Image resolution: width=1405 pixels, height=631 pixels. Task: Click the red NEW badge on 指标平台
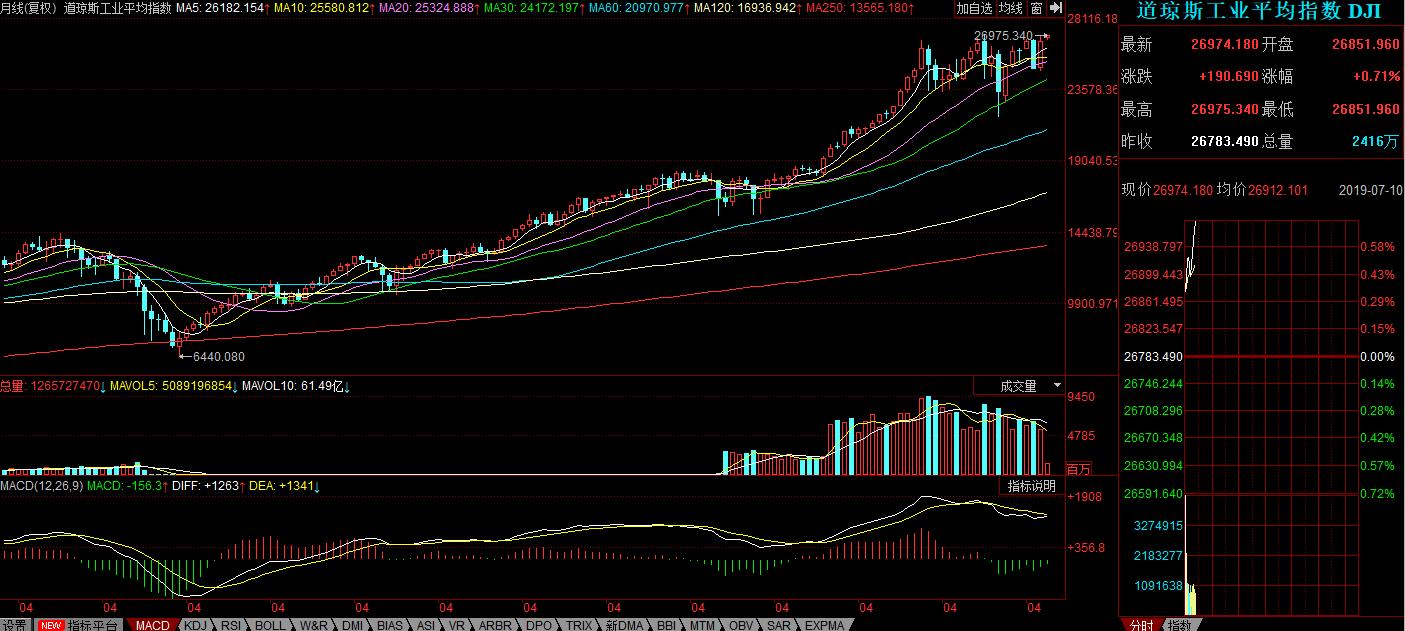(x=50, y=625)
